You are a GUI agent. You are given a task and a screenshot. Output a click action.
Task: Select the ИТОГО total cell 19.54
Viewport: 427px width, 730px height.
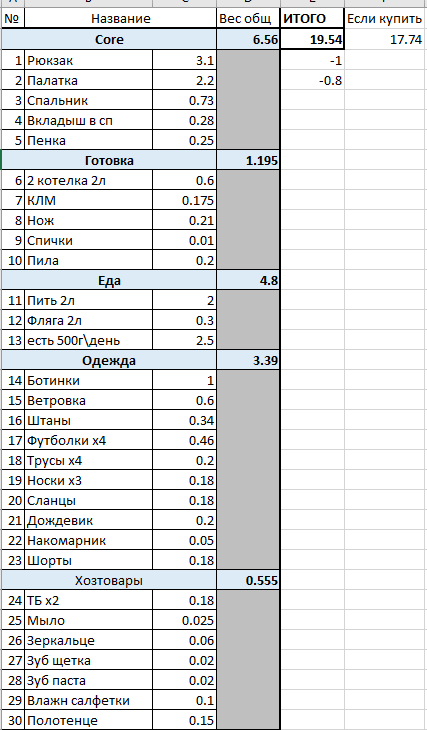(x=312, y=40)
